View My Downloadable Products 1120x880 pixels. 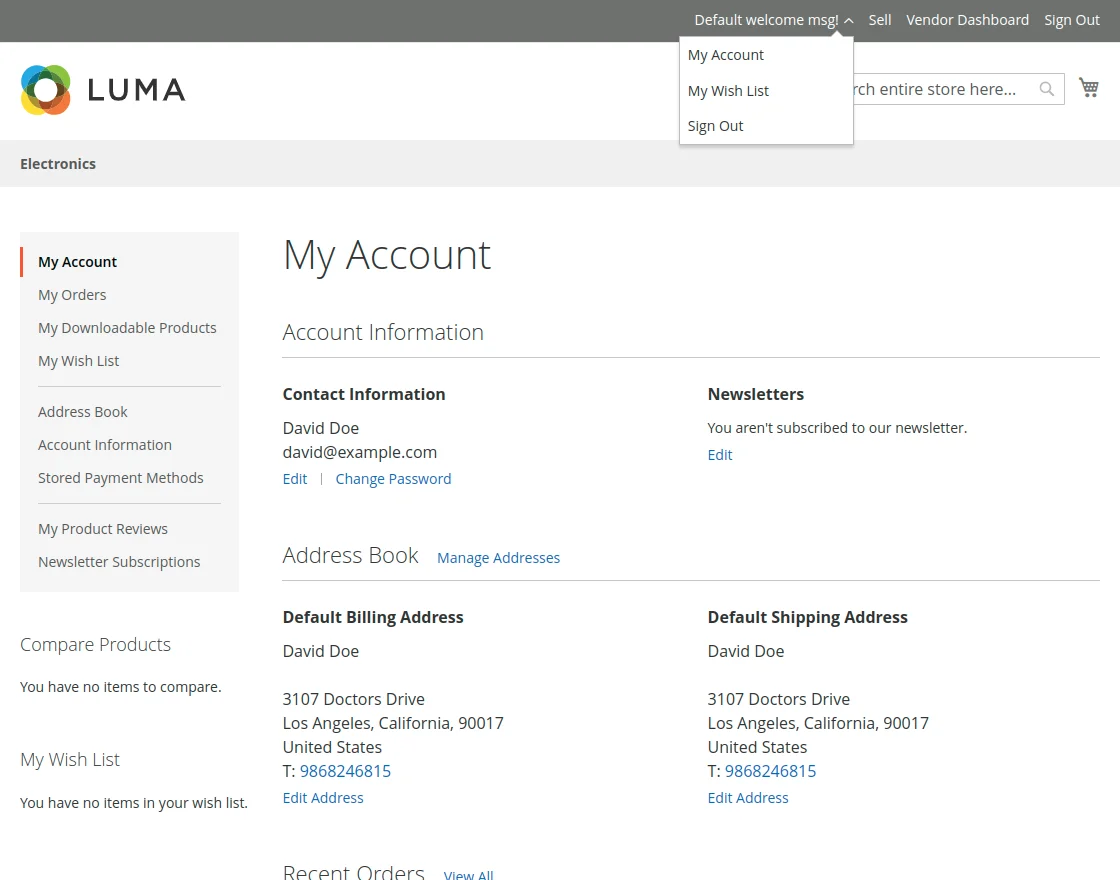(x=127, y=327)
